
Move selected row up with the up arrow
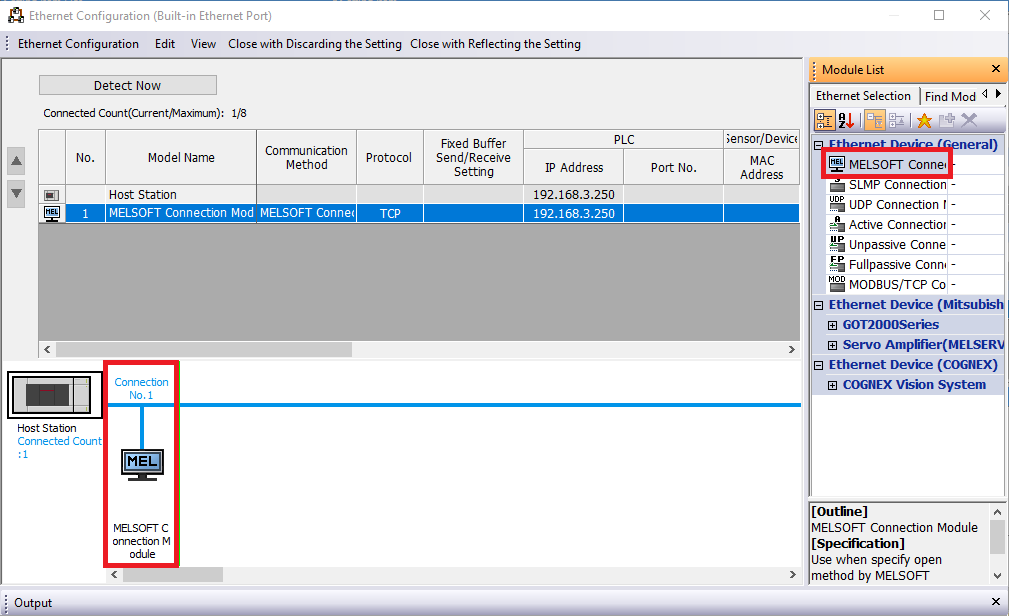(17, 161)
